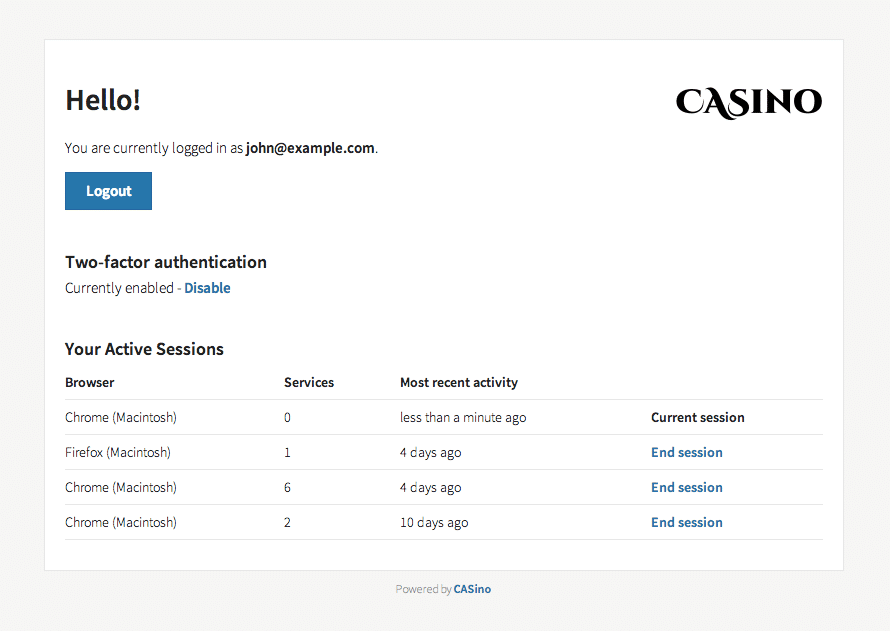Click the 'Currently enabled' status text
The width and height of the screenshot is (890, 631).
click(x=119, y=288)
